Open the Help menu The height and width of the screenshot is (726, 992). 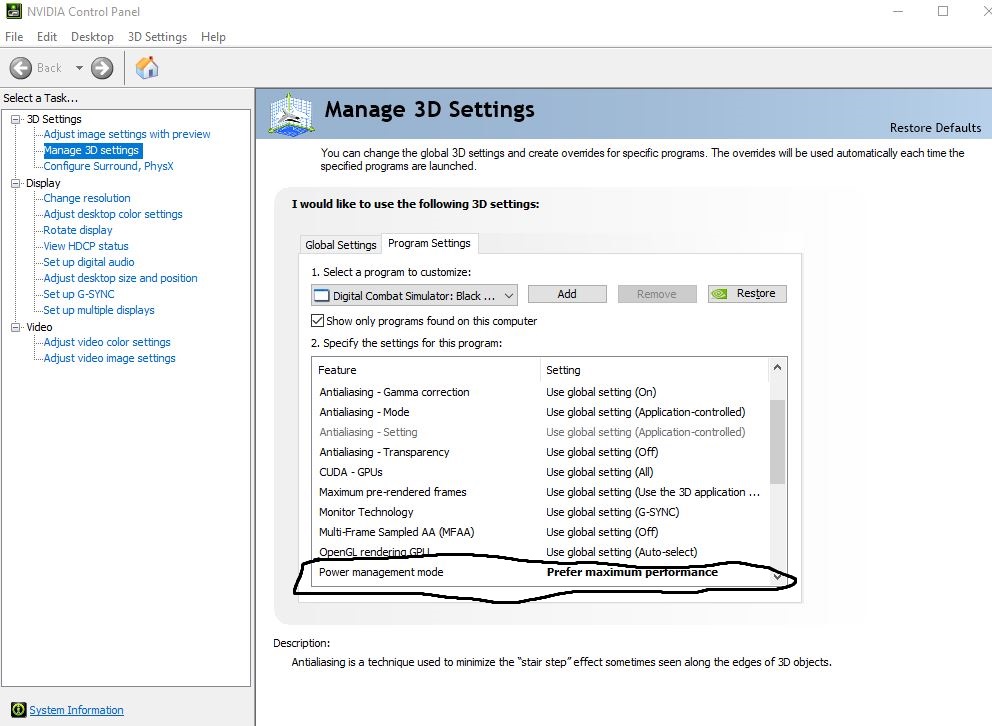pyautogui.click(x=213, y=37)
